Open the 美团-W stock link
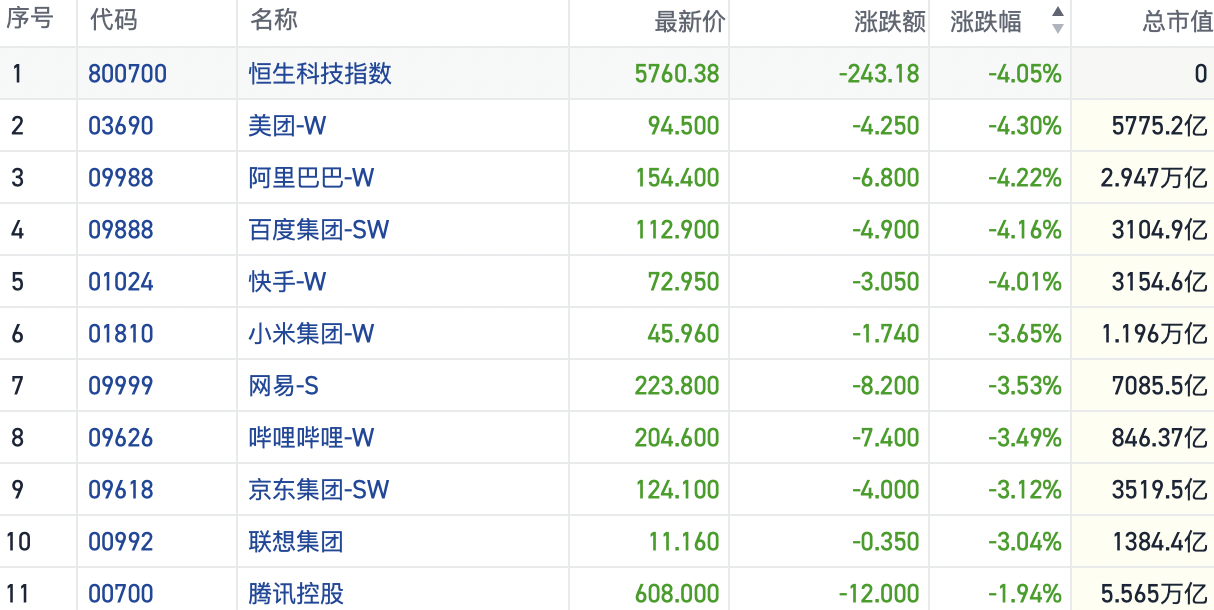This screenshot has width=1214, height=610. (x=287, y=126)
